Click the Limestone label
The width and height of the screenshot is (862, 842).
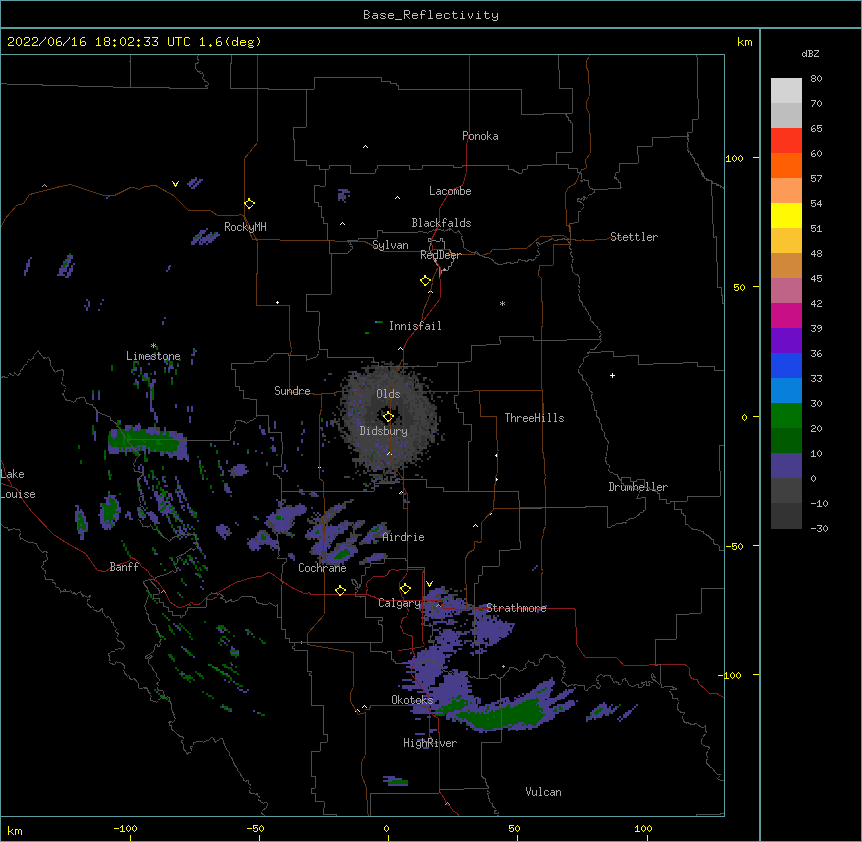pos(153,356)
